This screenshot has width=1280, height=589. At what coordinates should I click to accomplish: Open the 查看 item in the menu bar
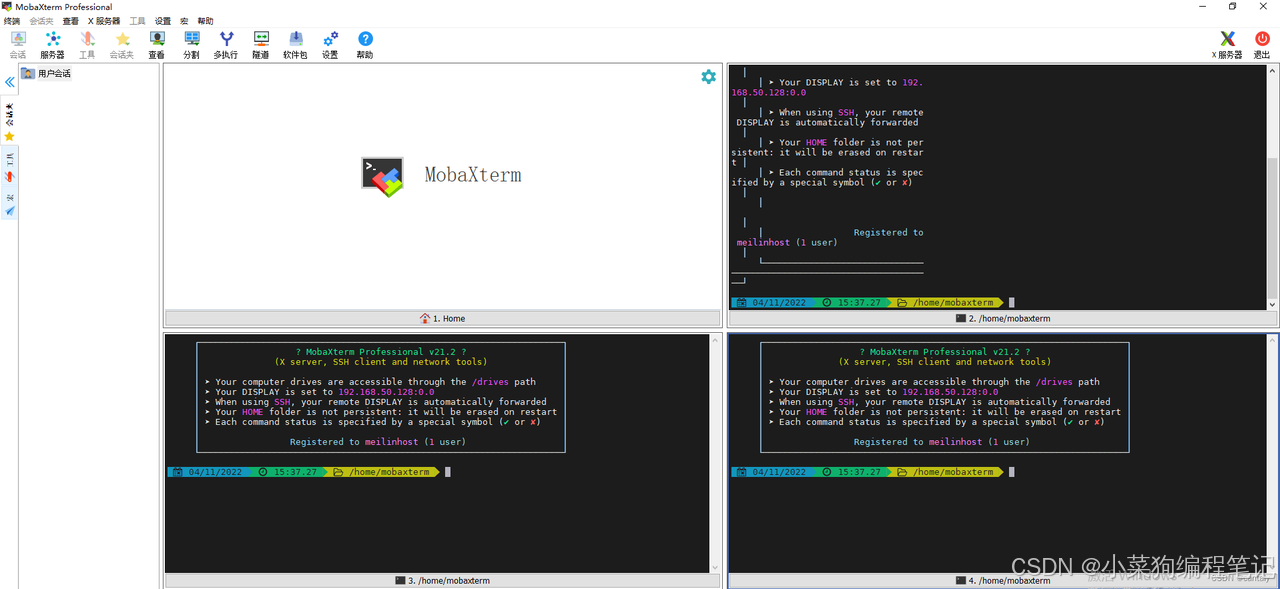(70, 21)
